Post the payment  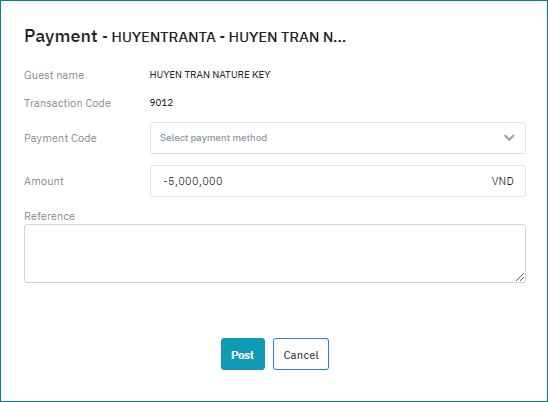pyautogui.click(x=243, y=354)
